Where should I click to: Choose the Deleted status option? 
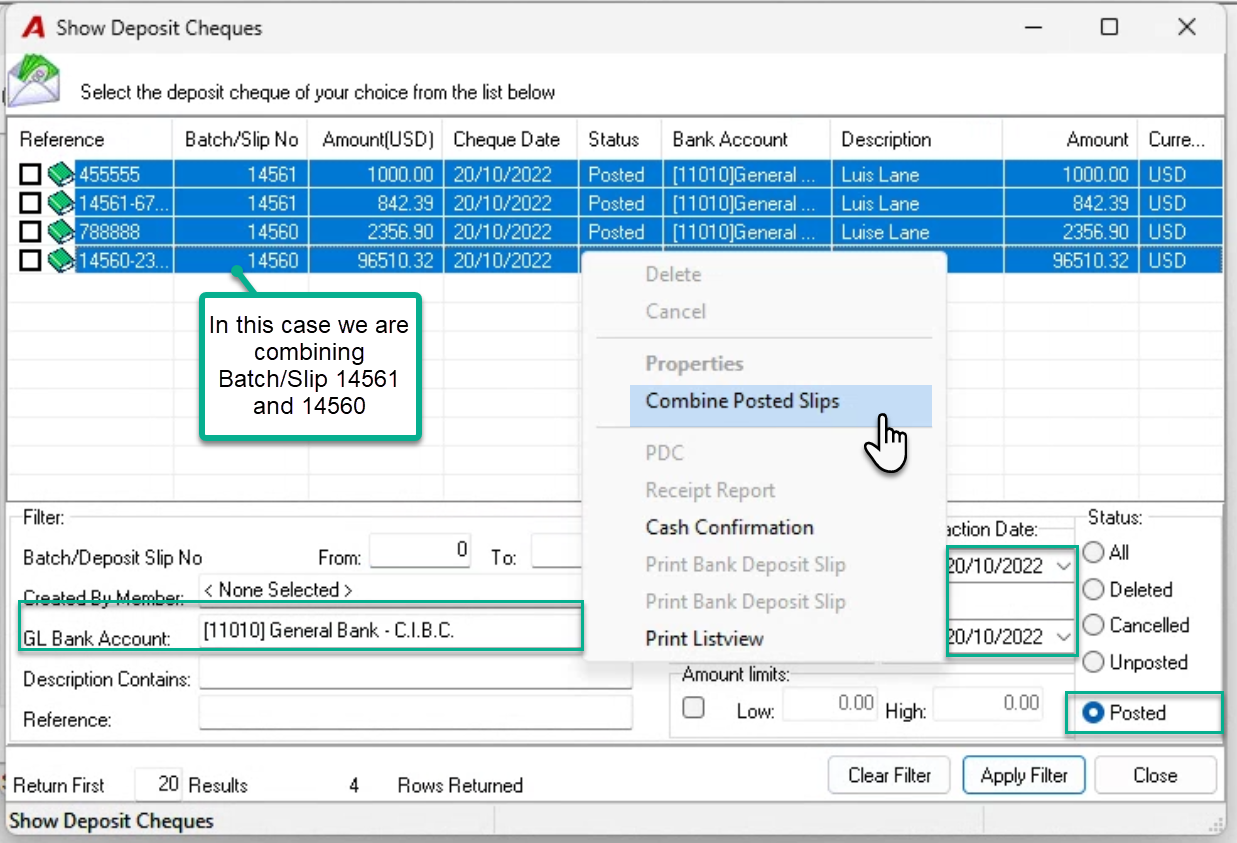pyautogui.click(x=1094, y=590)
